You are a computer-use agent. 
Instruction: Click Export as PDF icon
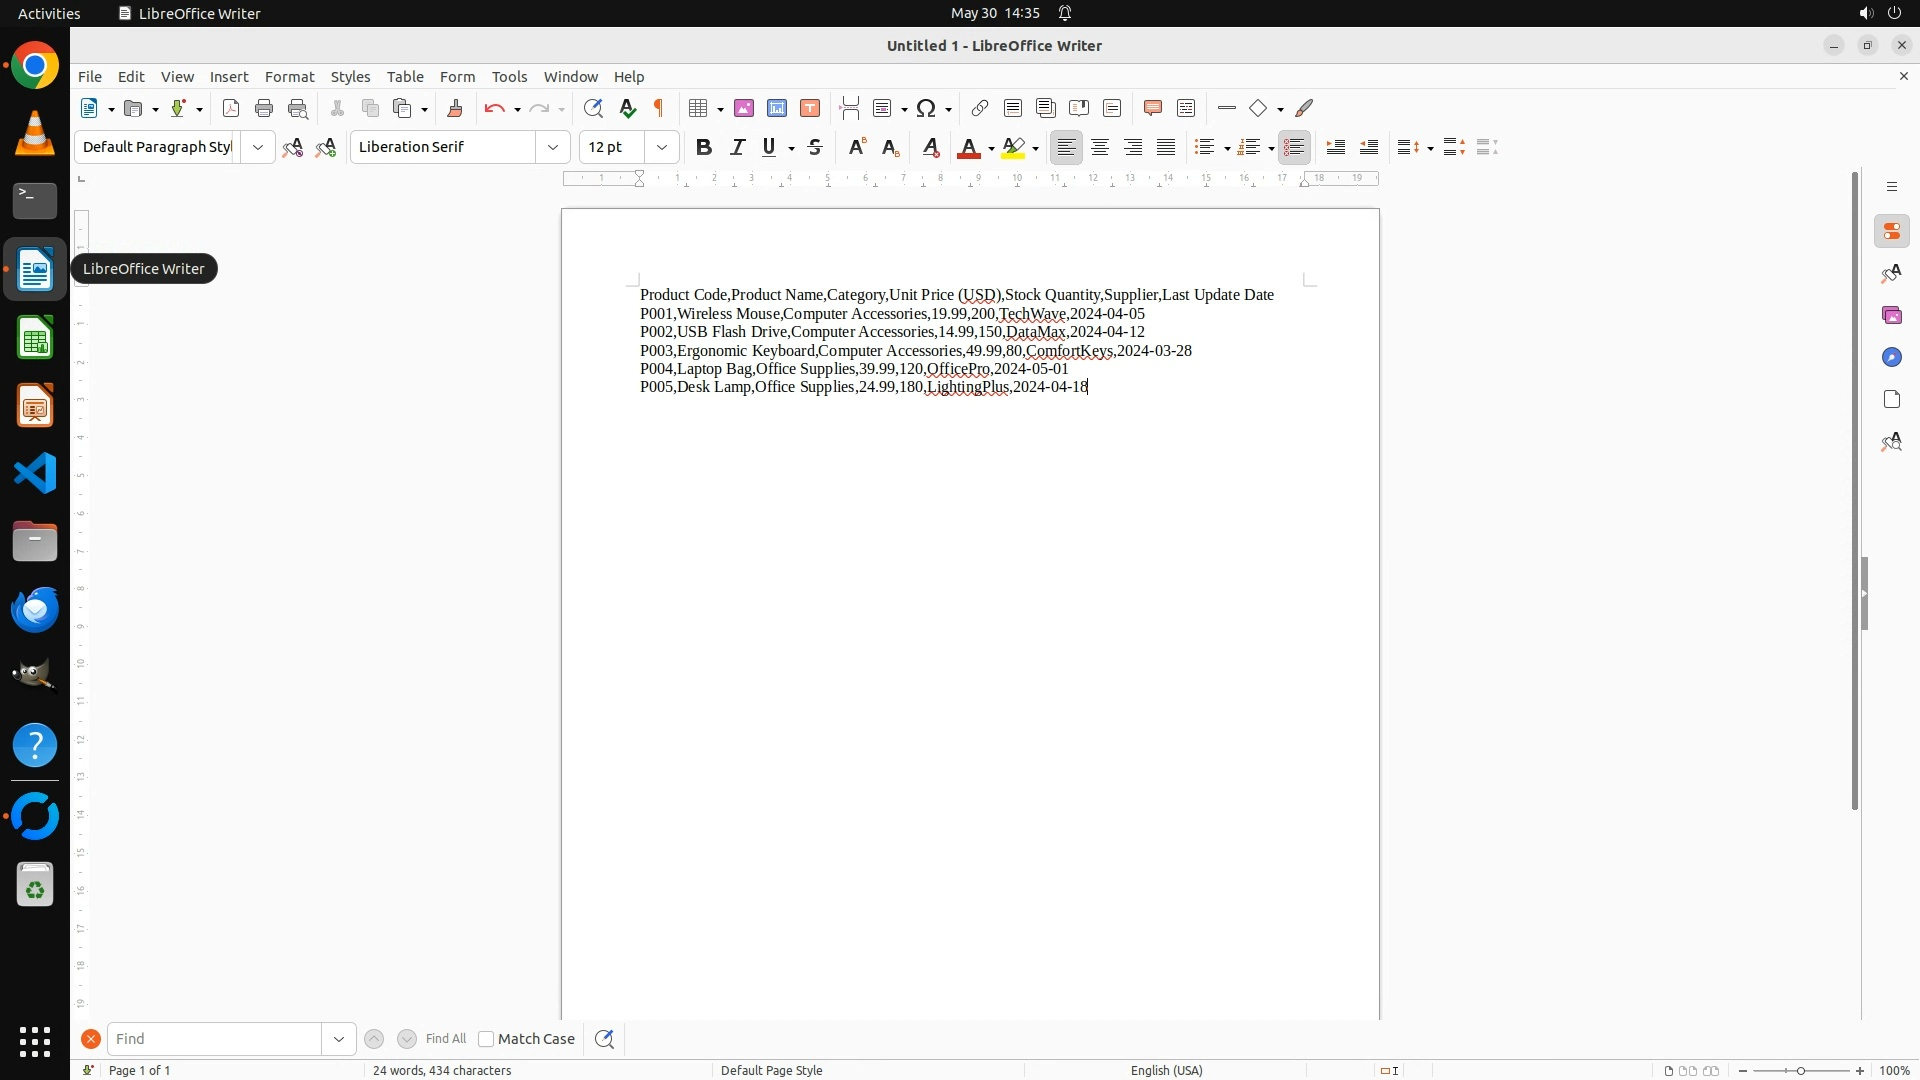(231, 108)
